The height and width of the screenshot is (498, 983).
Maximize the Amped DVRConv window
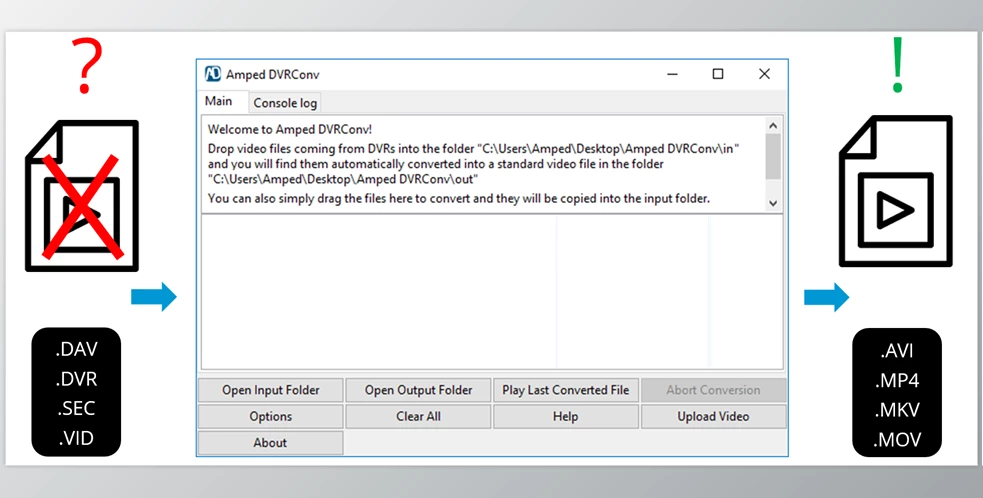coord(718,74)
